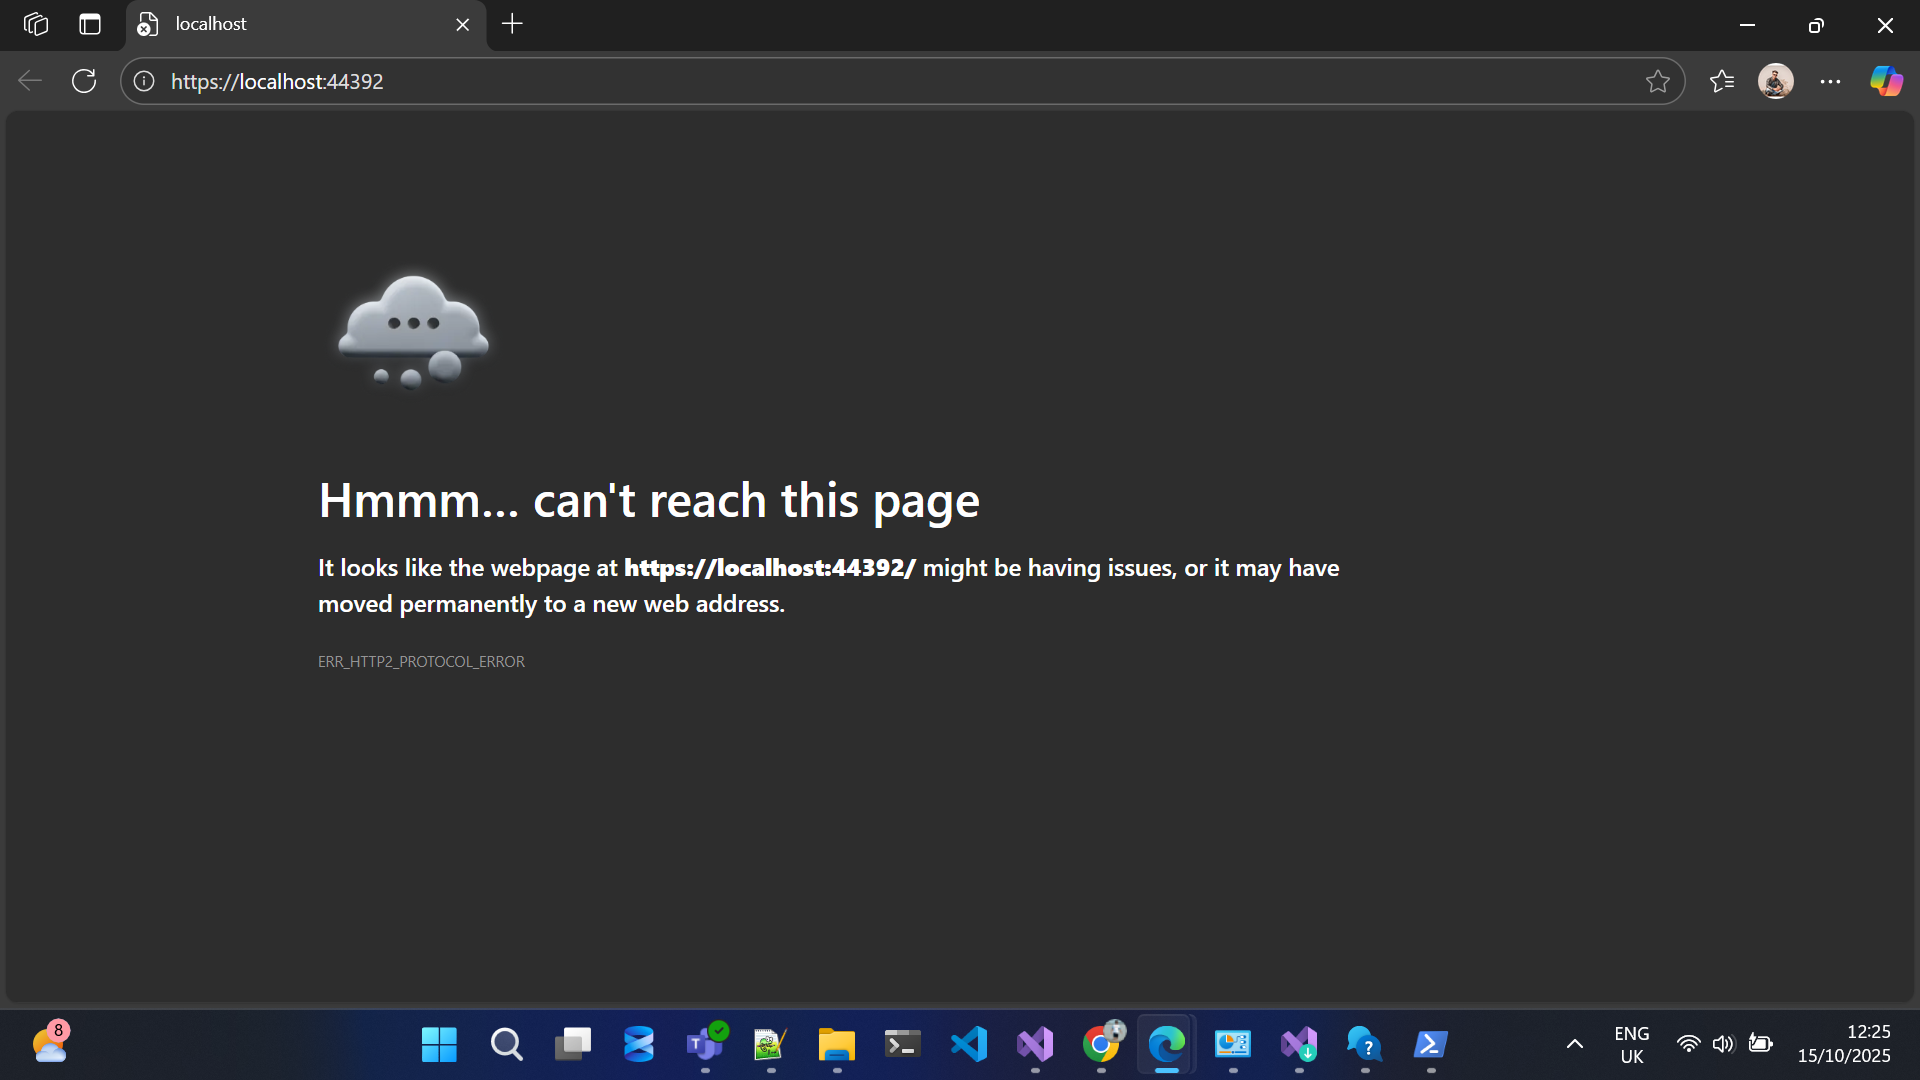
Task: Open the clock and date panel
Action: [1843, 1044]
